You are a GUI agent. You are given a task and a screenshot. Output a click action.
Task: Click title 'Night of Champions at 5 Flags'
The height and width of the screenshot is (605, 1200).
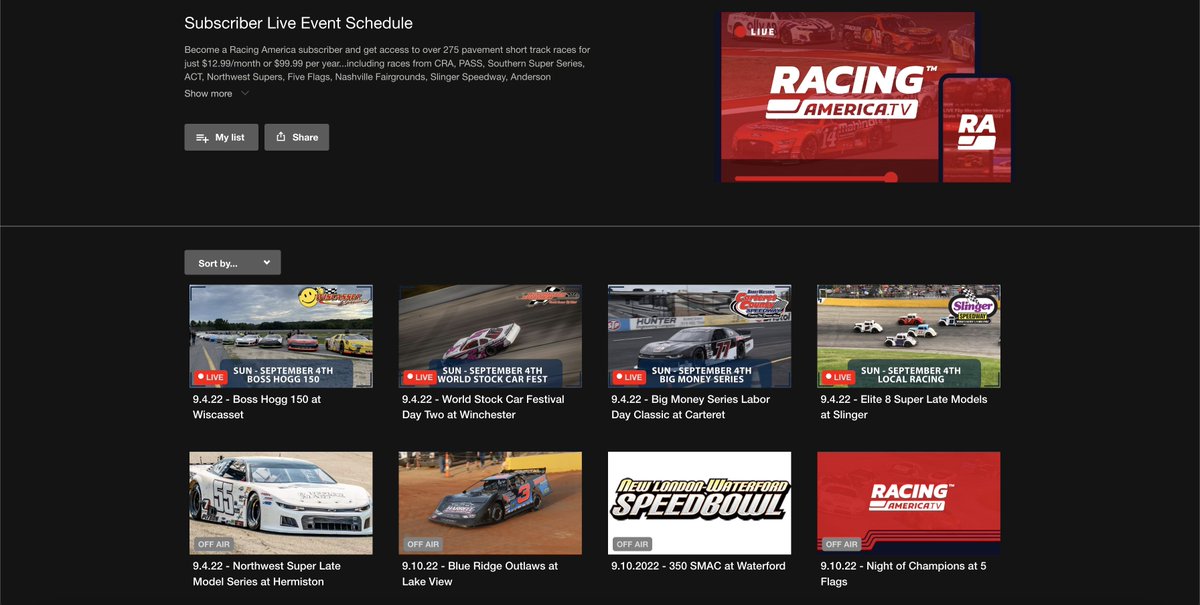click(x=904, y=574)
